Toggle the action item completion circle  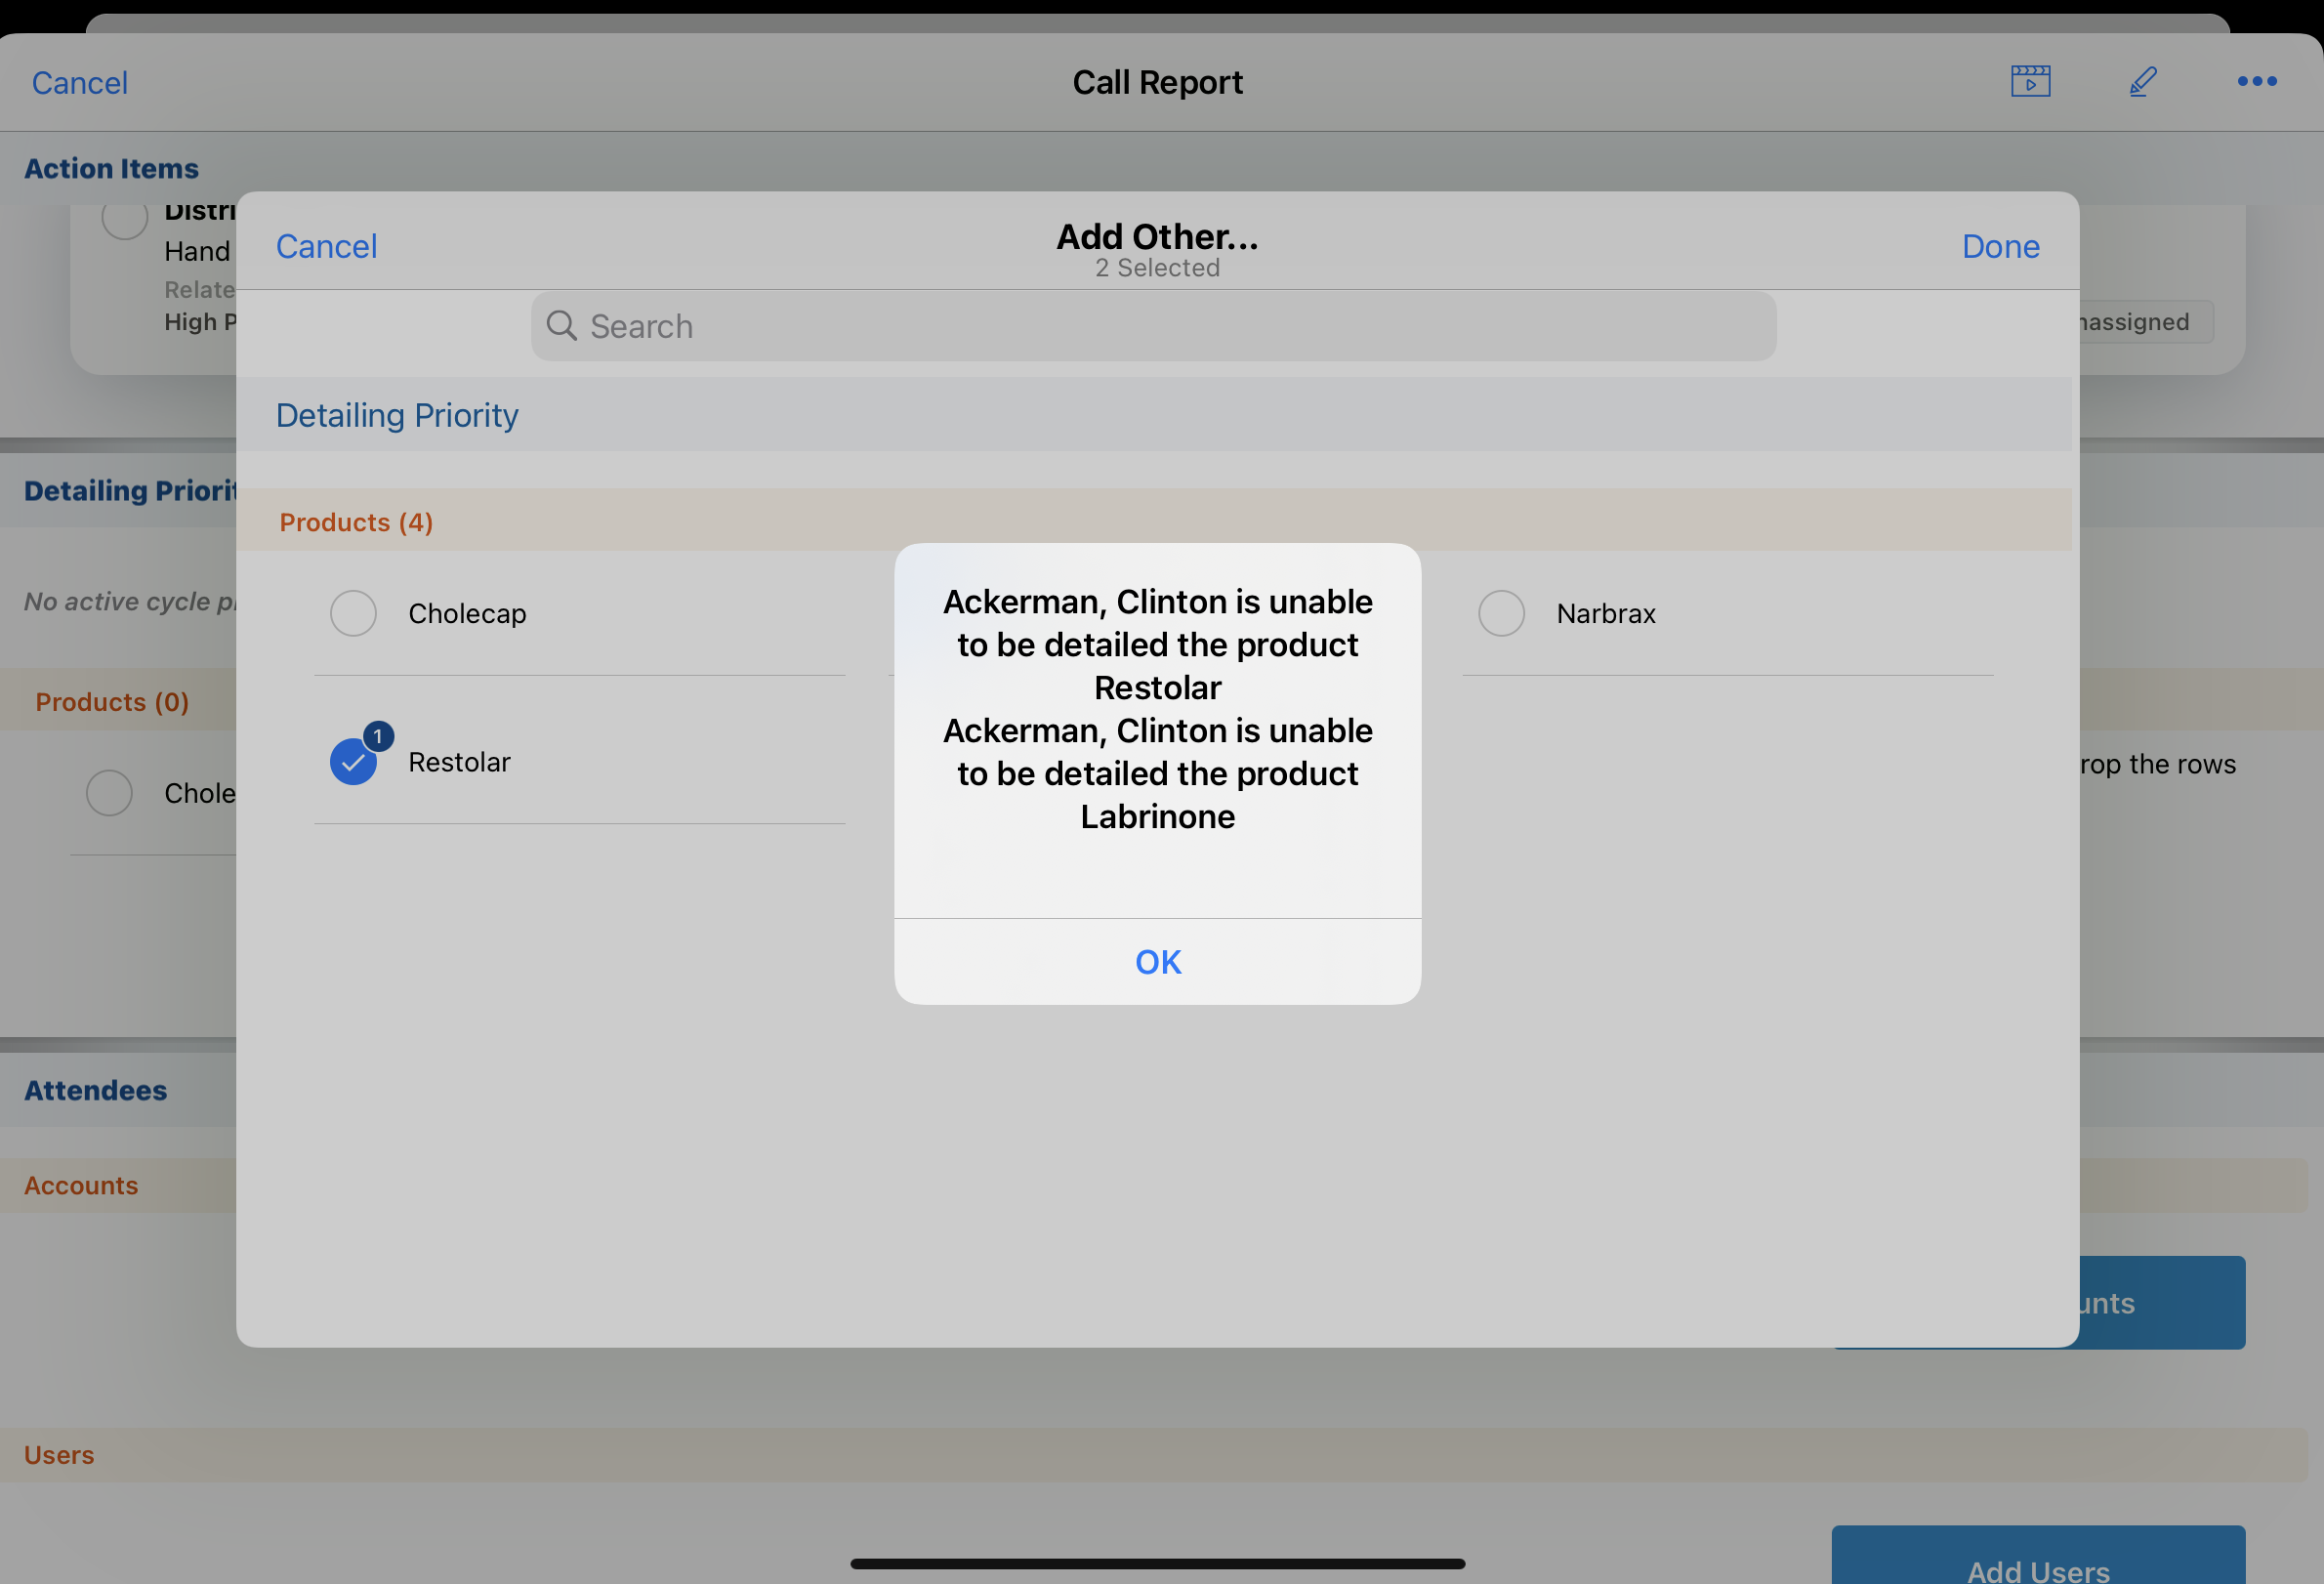coord(125,218)
